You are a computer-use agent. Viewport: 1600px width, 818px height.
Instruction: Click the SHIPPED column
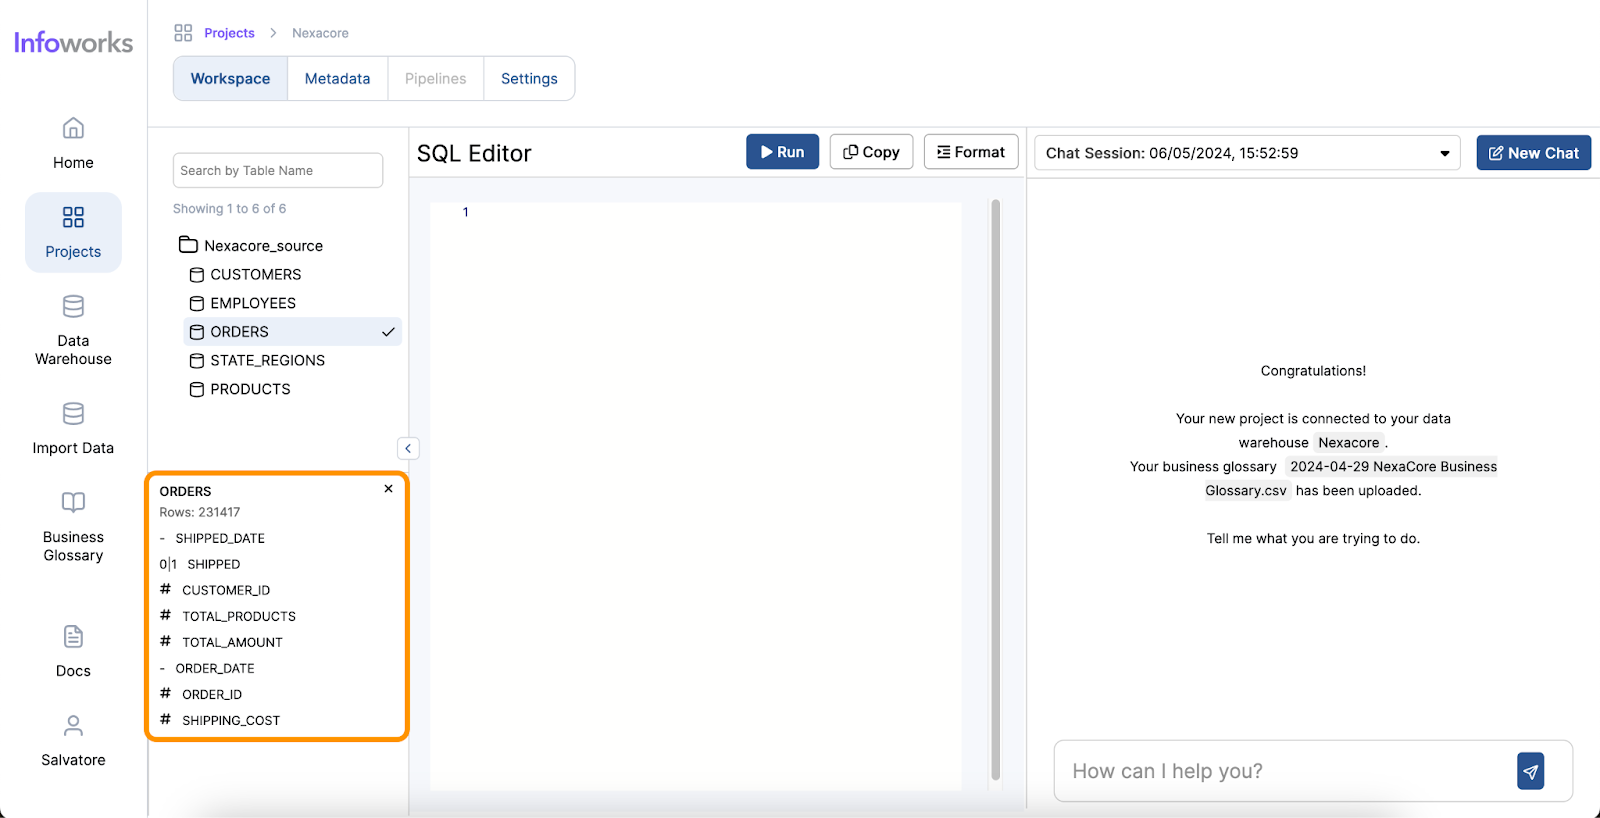pos(213,564)
